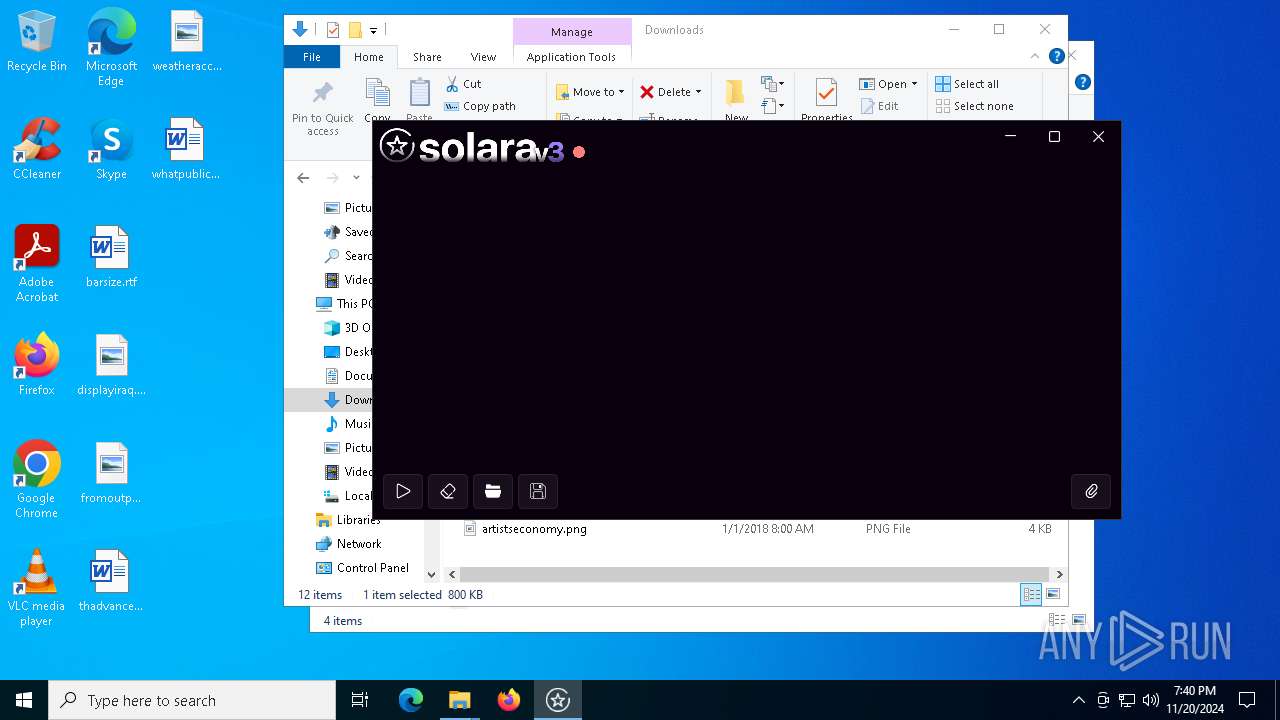The image size is (1280, 720).
Task: Open Explorer help question mark icon
Action: click(x=1056, y=56)
